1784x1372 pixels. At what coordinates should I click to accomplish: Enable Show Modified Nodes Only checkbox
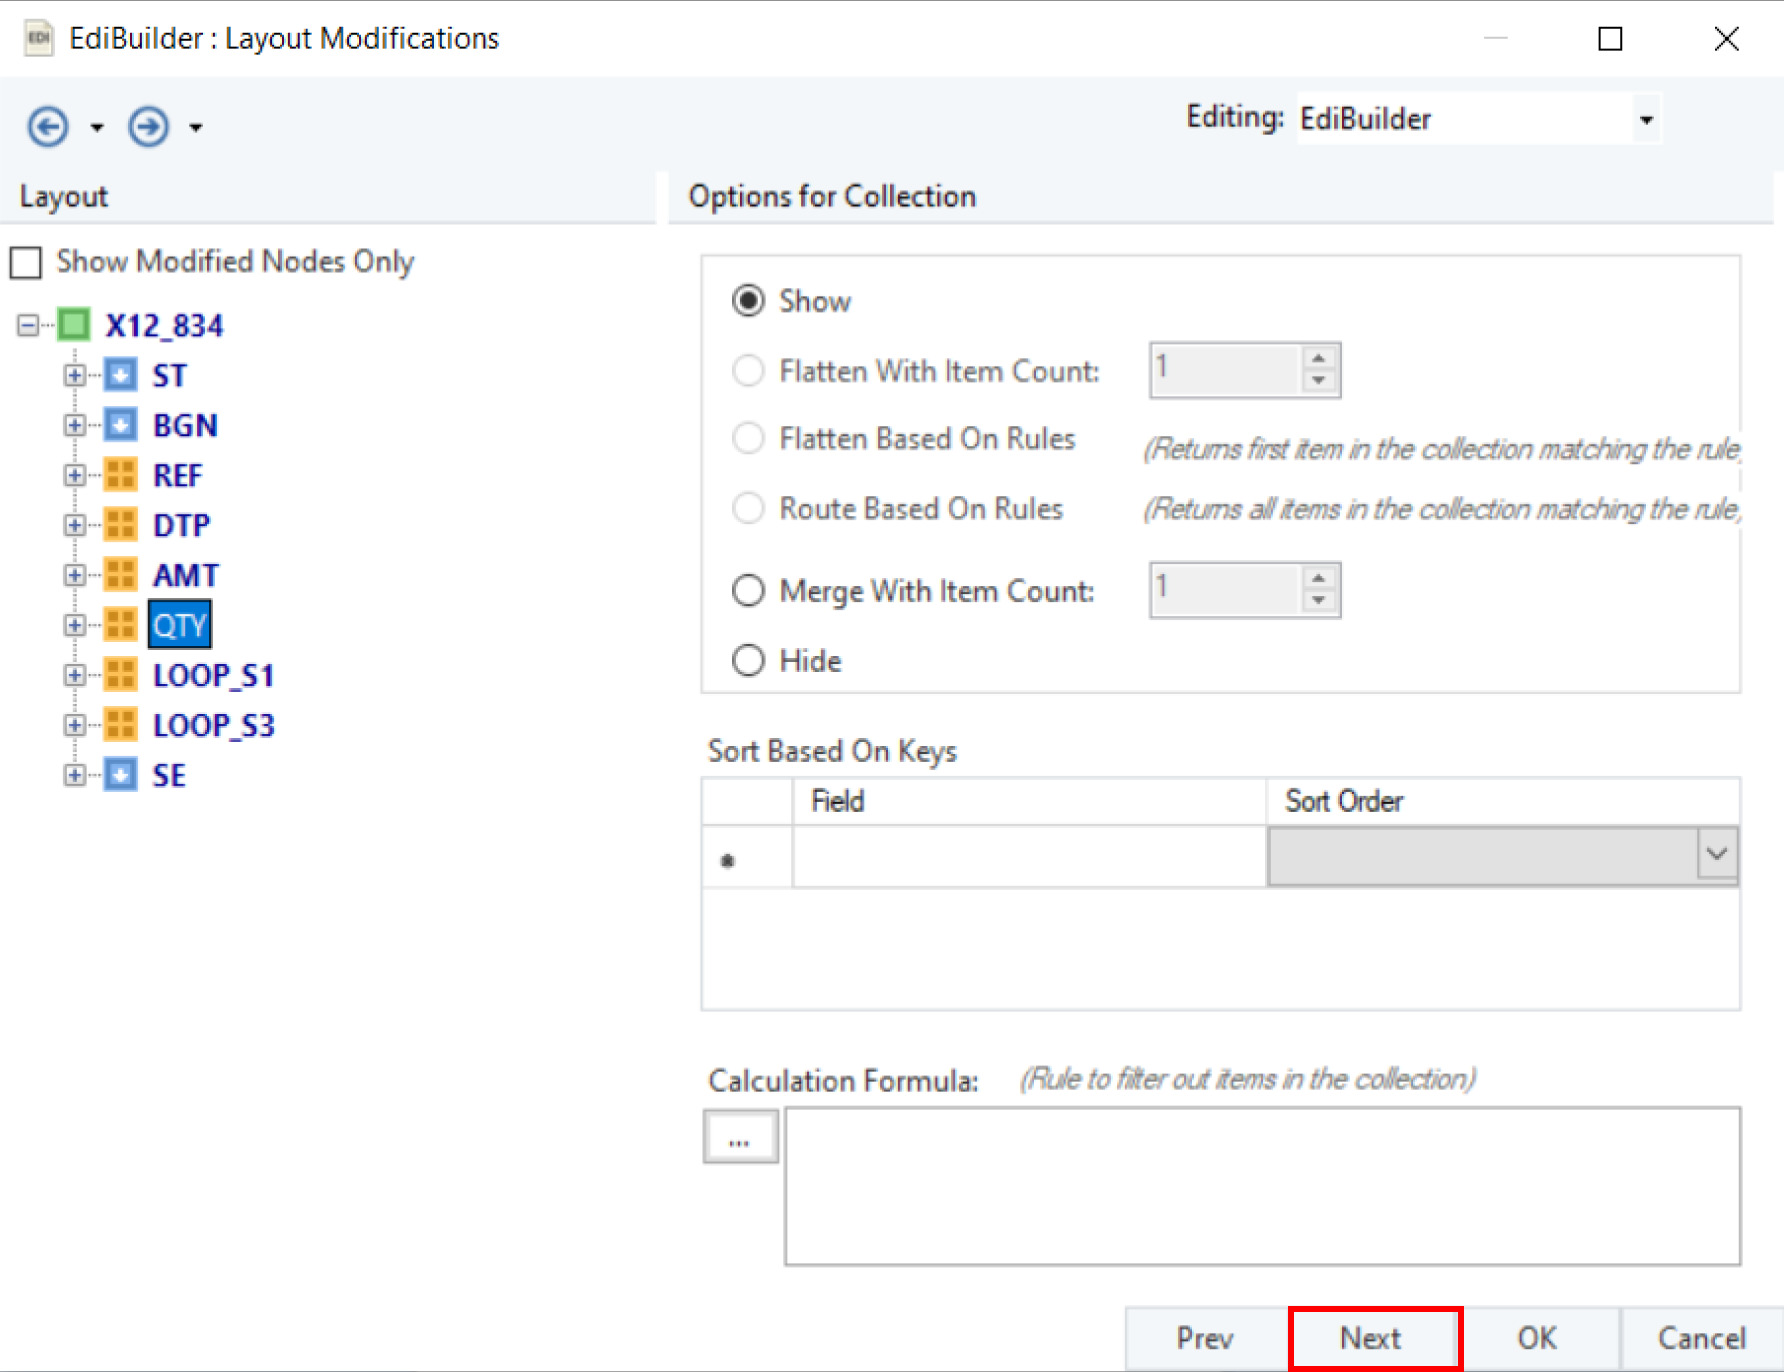[x=26, y=263]
